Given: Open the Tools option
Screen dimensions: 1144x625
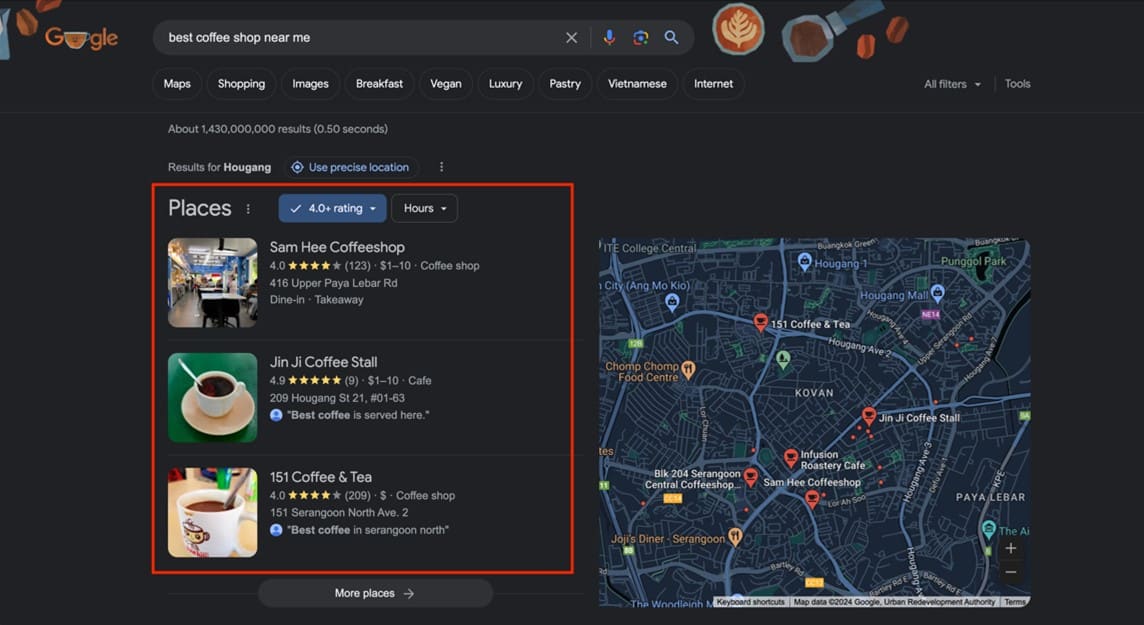Looking at the screenshot, I should (x=1017, y=84).
